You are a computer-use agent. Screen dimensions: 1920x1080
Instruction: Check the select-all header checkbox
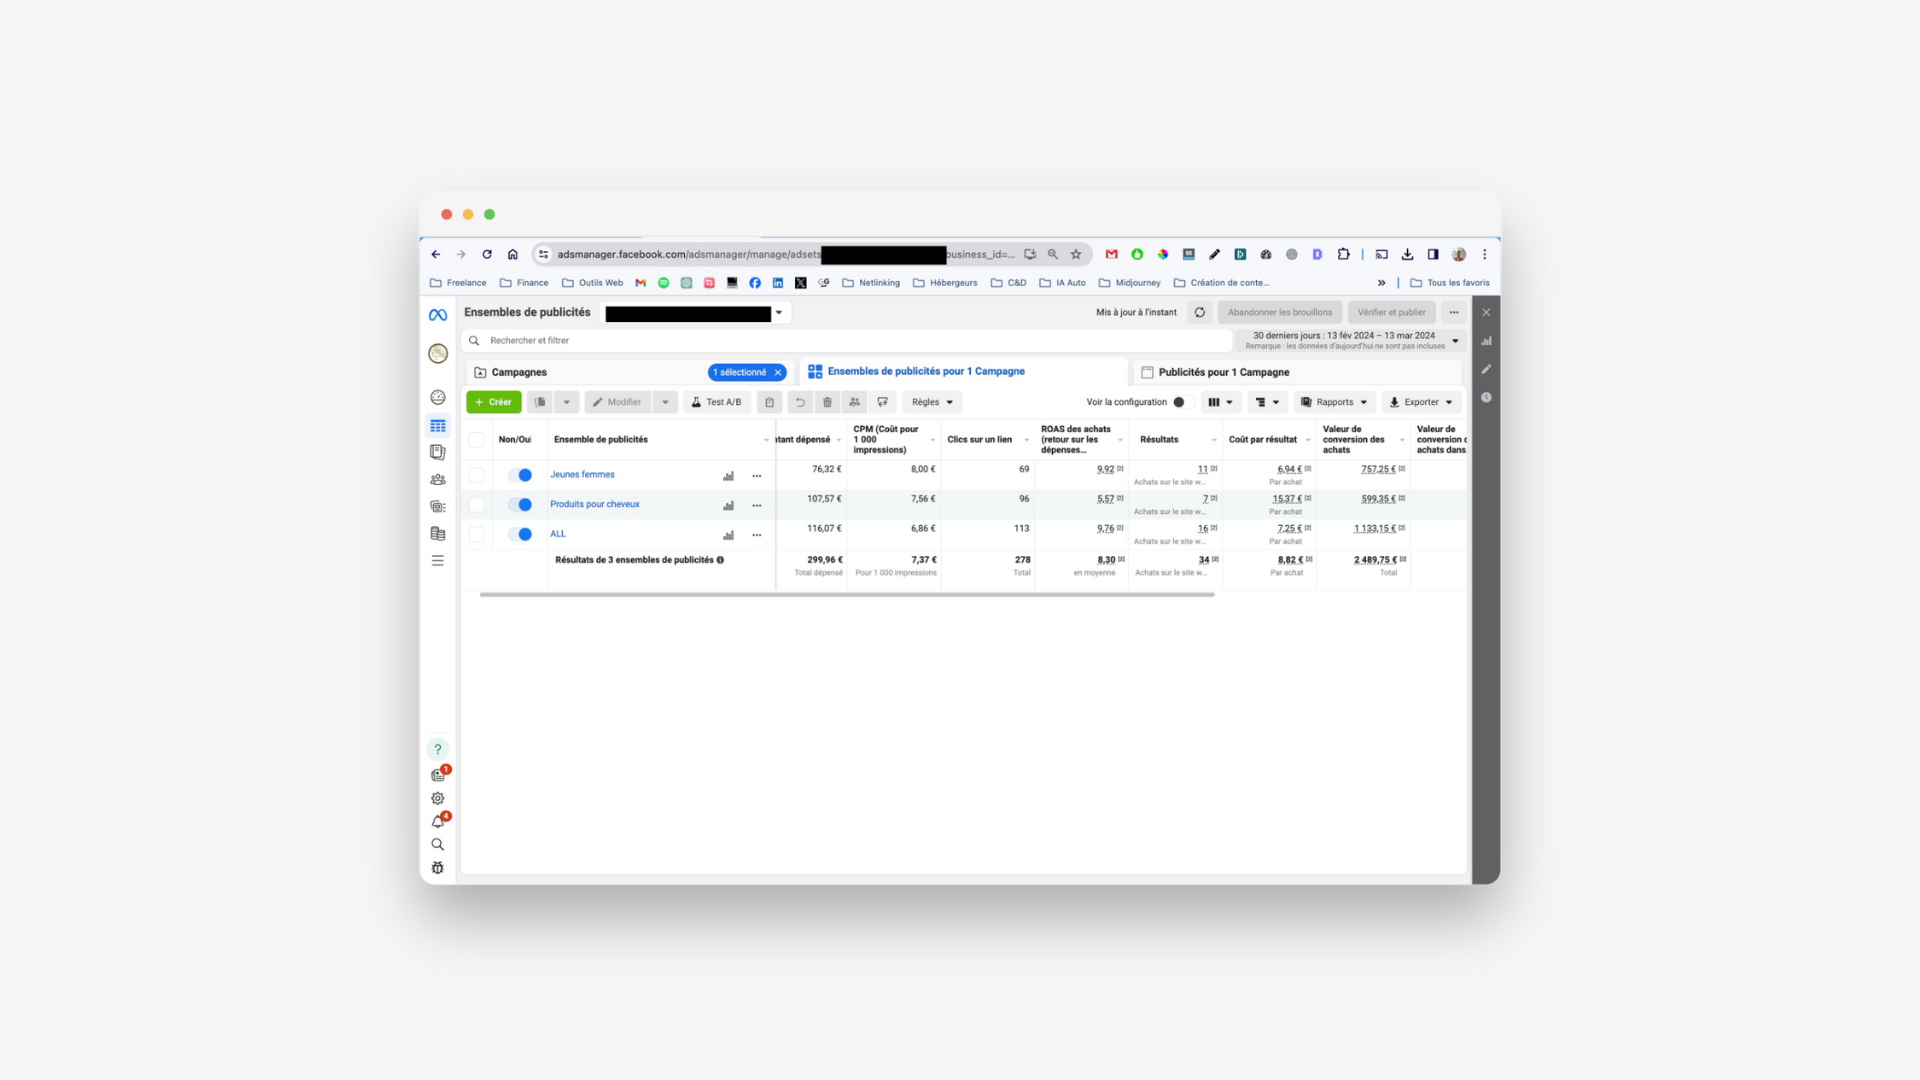pos(477,440)
